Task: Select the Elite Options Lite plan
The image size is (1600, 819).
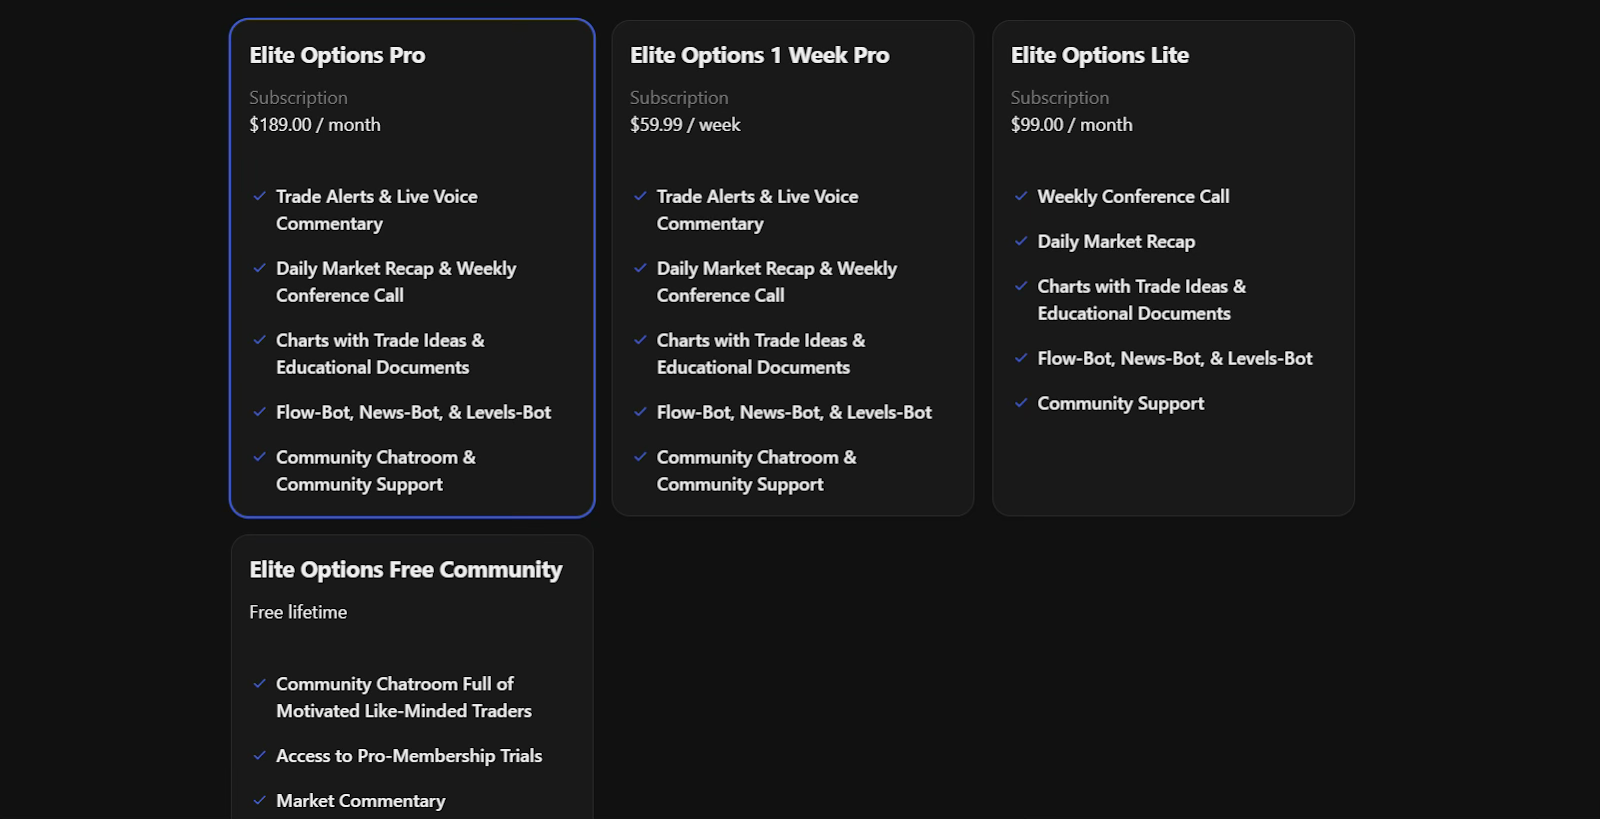Action: (1172, 267)
